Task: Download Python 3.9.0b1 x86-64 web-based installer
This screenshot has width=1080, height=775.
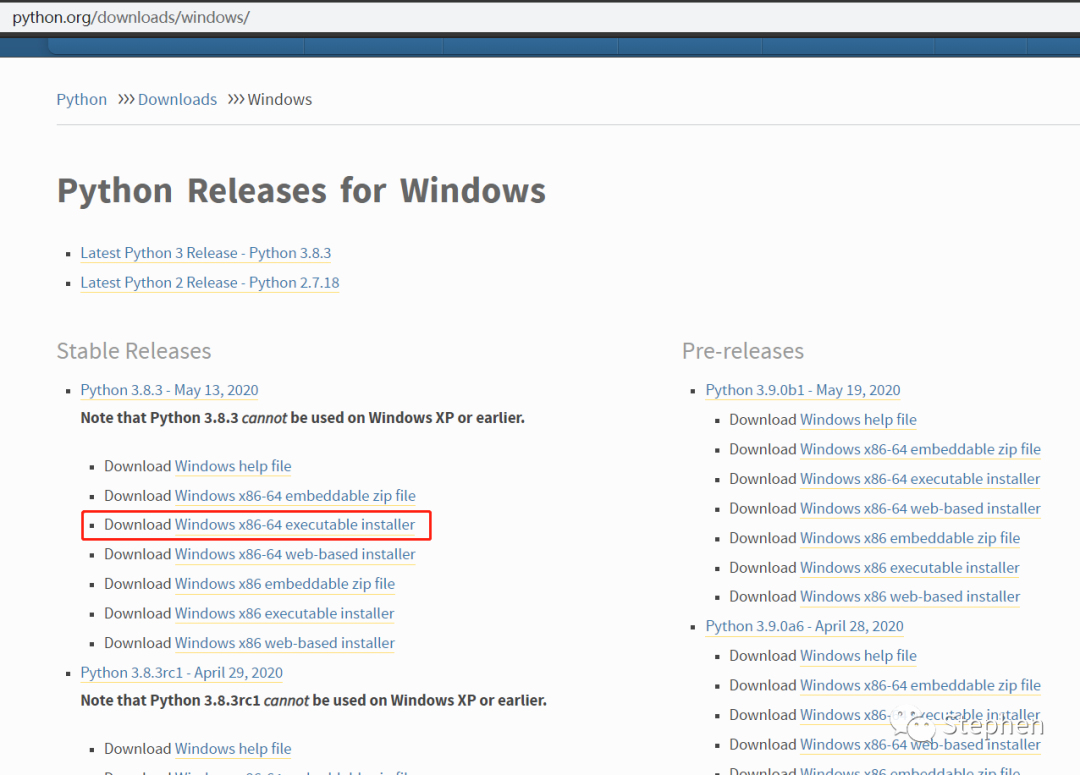Action: click(920, 508)
